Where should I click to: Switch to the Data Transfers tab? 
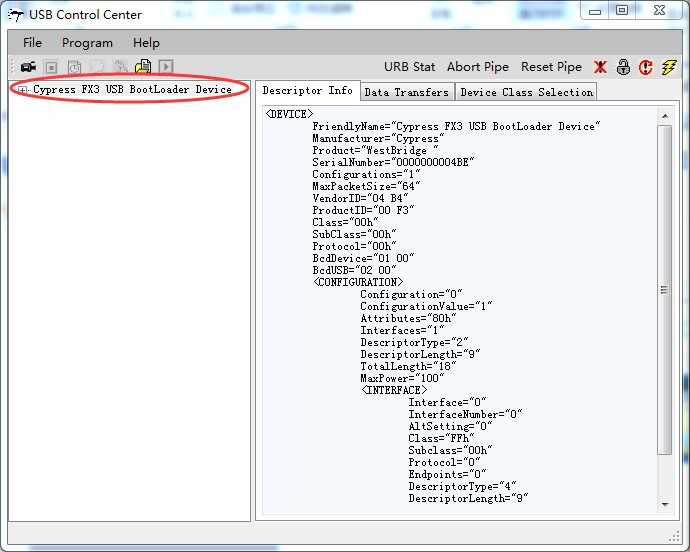pyautogui.click(x=407, y=92)
